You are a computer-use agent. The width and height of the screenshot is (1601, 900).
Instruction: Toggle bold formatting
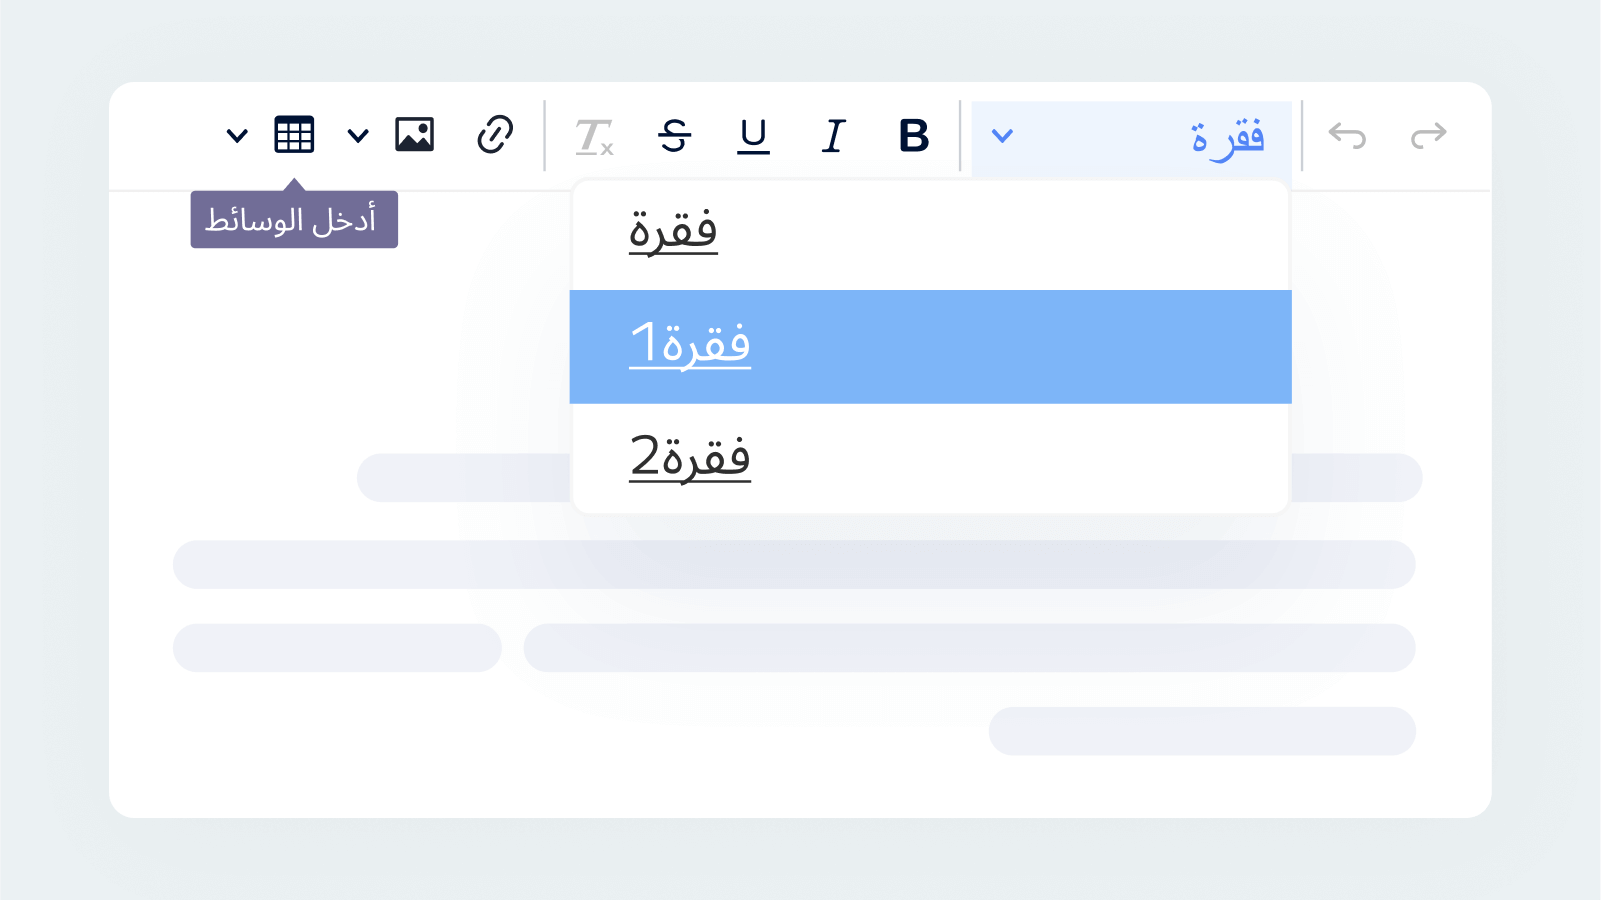tap(914, 135)
